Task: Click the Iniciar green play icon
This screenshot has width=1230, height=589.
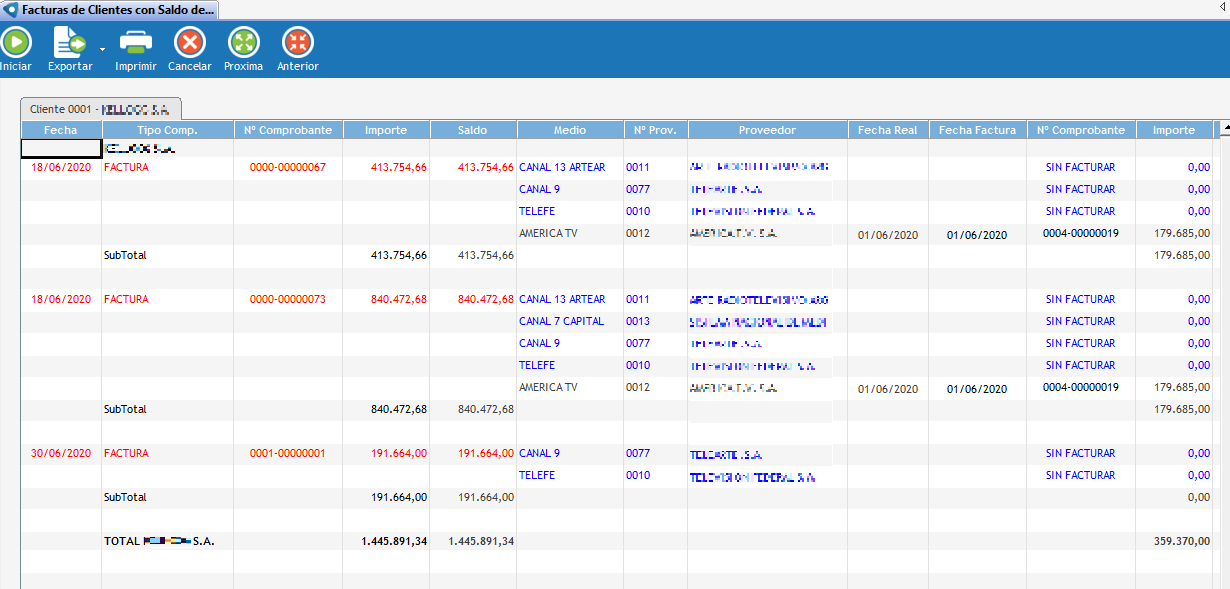Action: 15,42
